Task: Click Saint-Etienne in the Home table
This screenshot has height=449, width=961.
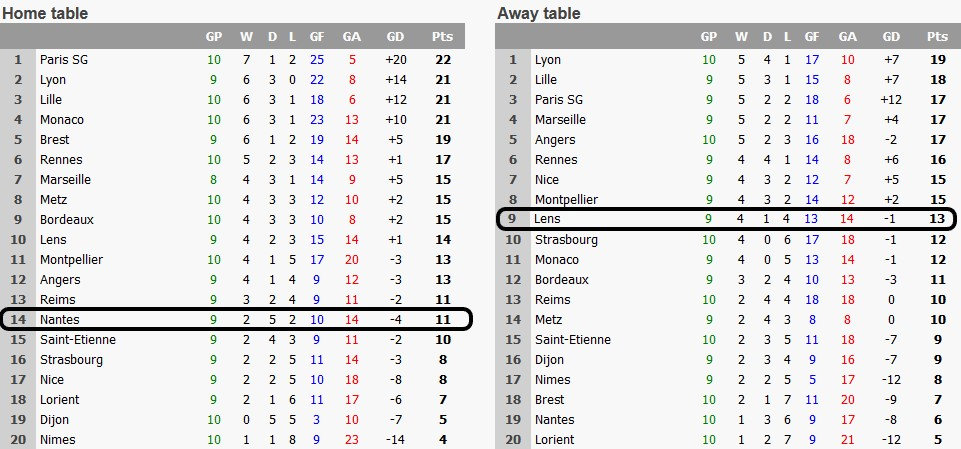Action: click(78, 340)
